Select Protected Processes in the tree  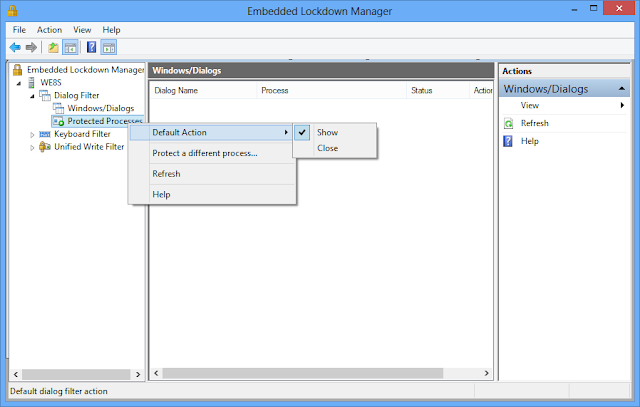coord(105,121)
